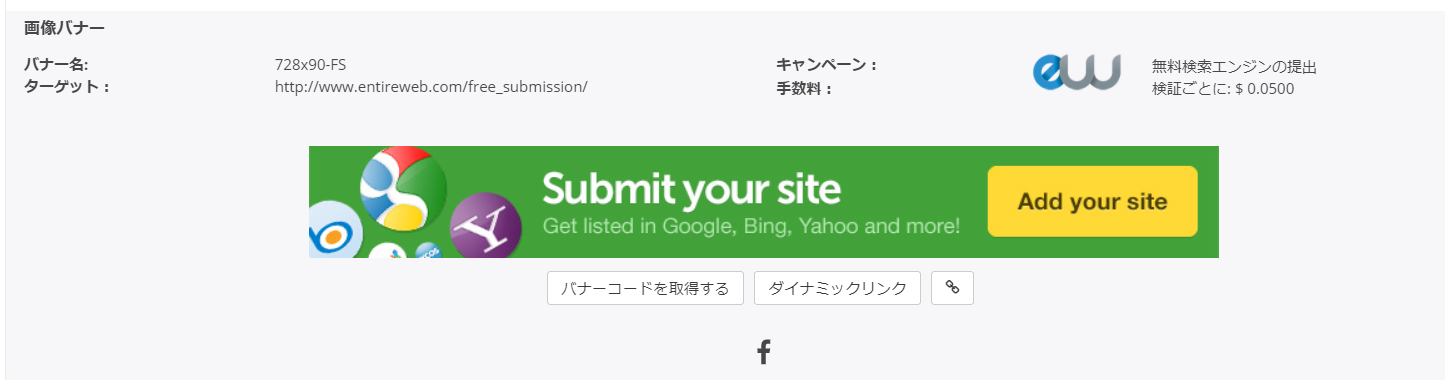Image resolution: width=1445 pixels, height=380 pixels.
Task: Click the purple Yahoo logo in banner
Action: (486, 223)
